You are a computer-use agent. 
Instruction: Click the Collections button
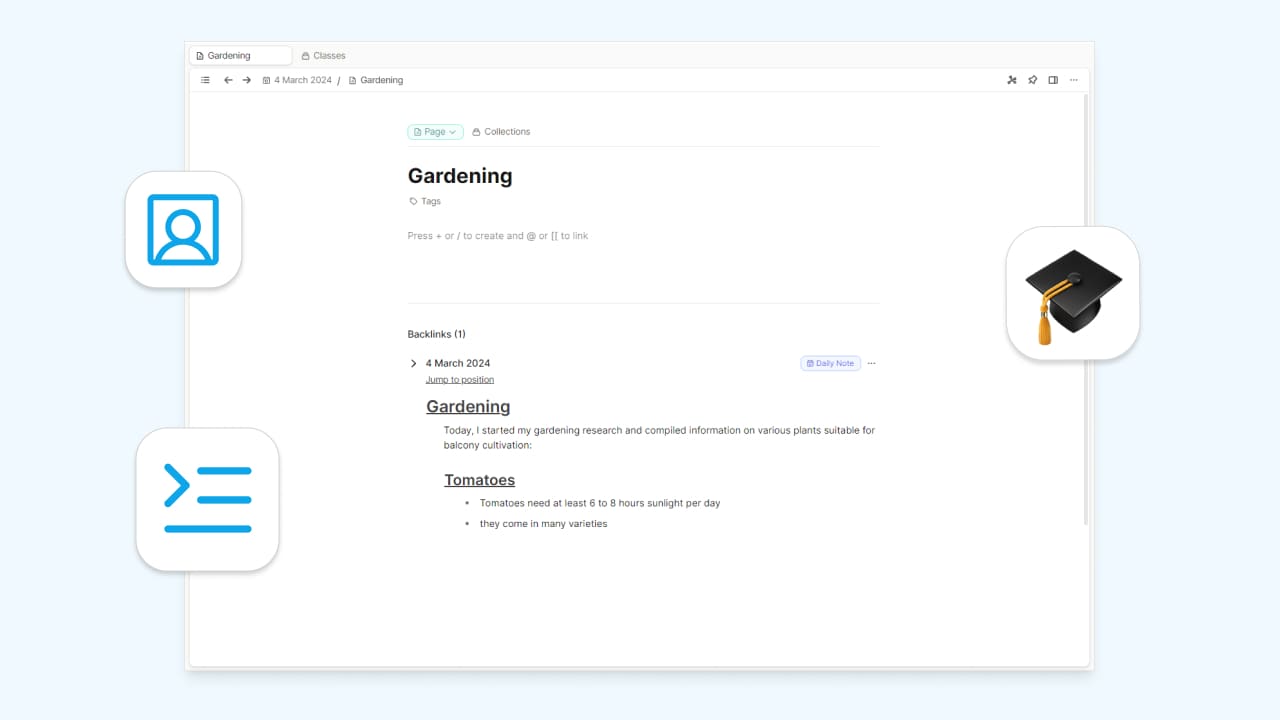coord(501,132)
